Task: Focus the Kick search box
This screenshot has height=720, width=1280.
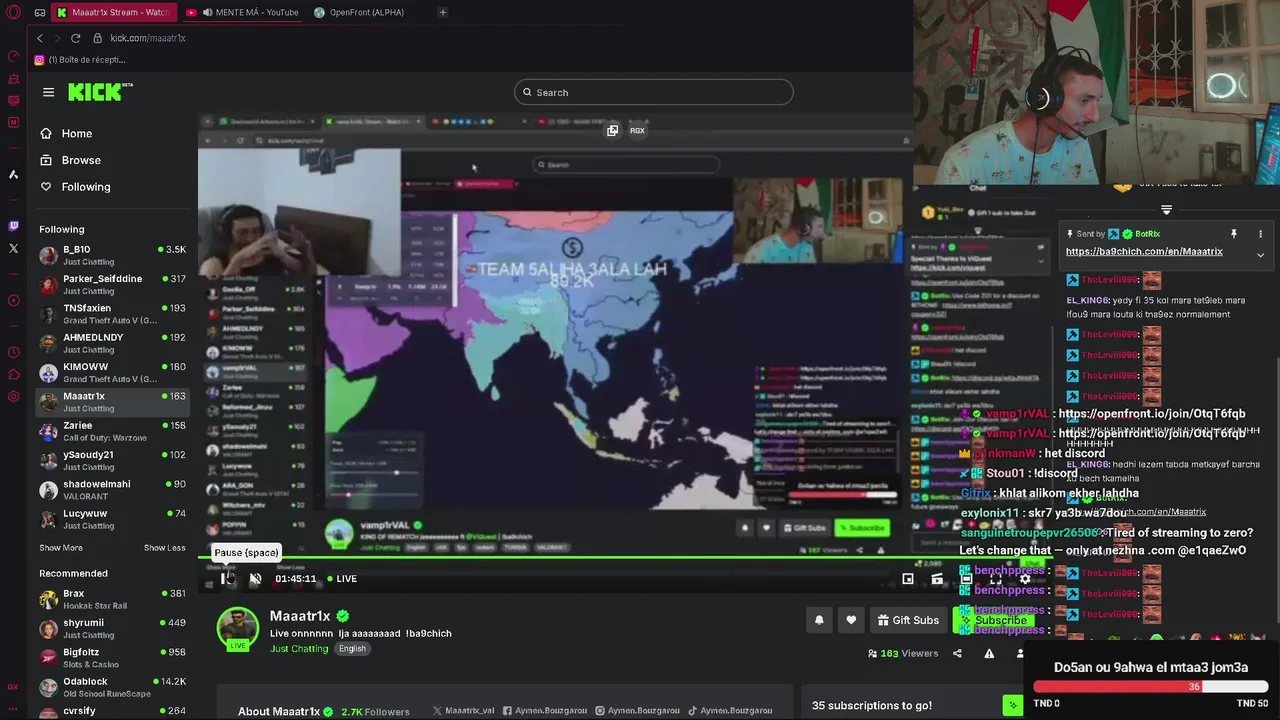Action: tap(654, 92)
